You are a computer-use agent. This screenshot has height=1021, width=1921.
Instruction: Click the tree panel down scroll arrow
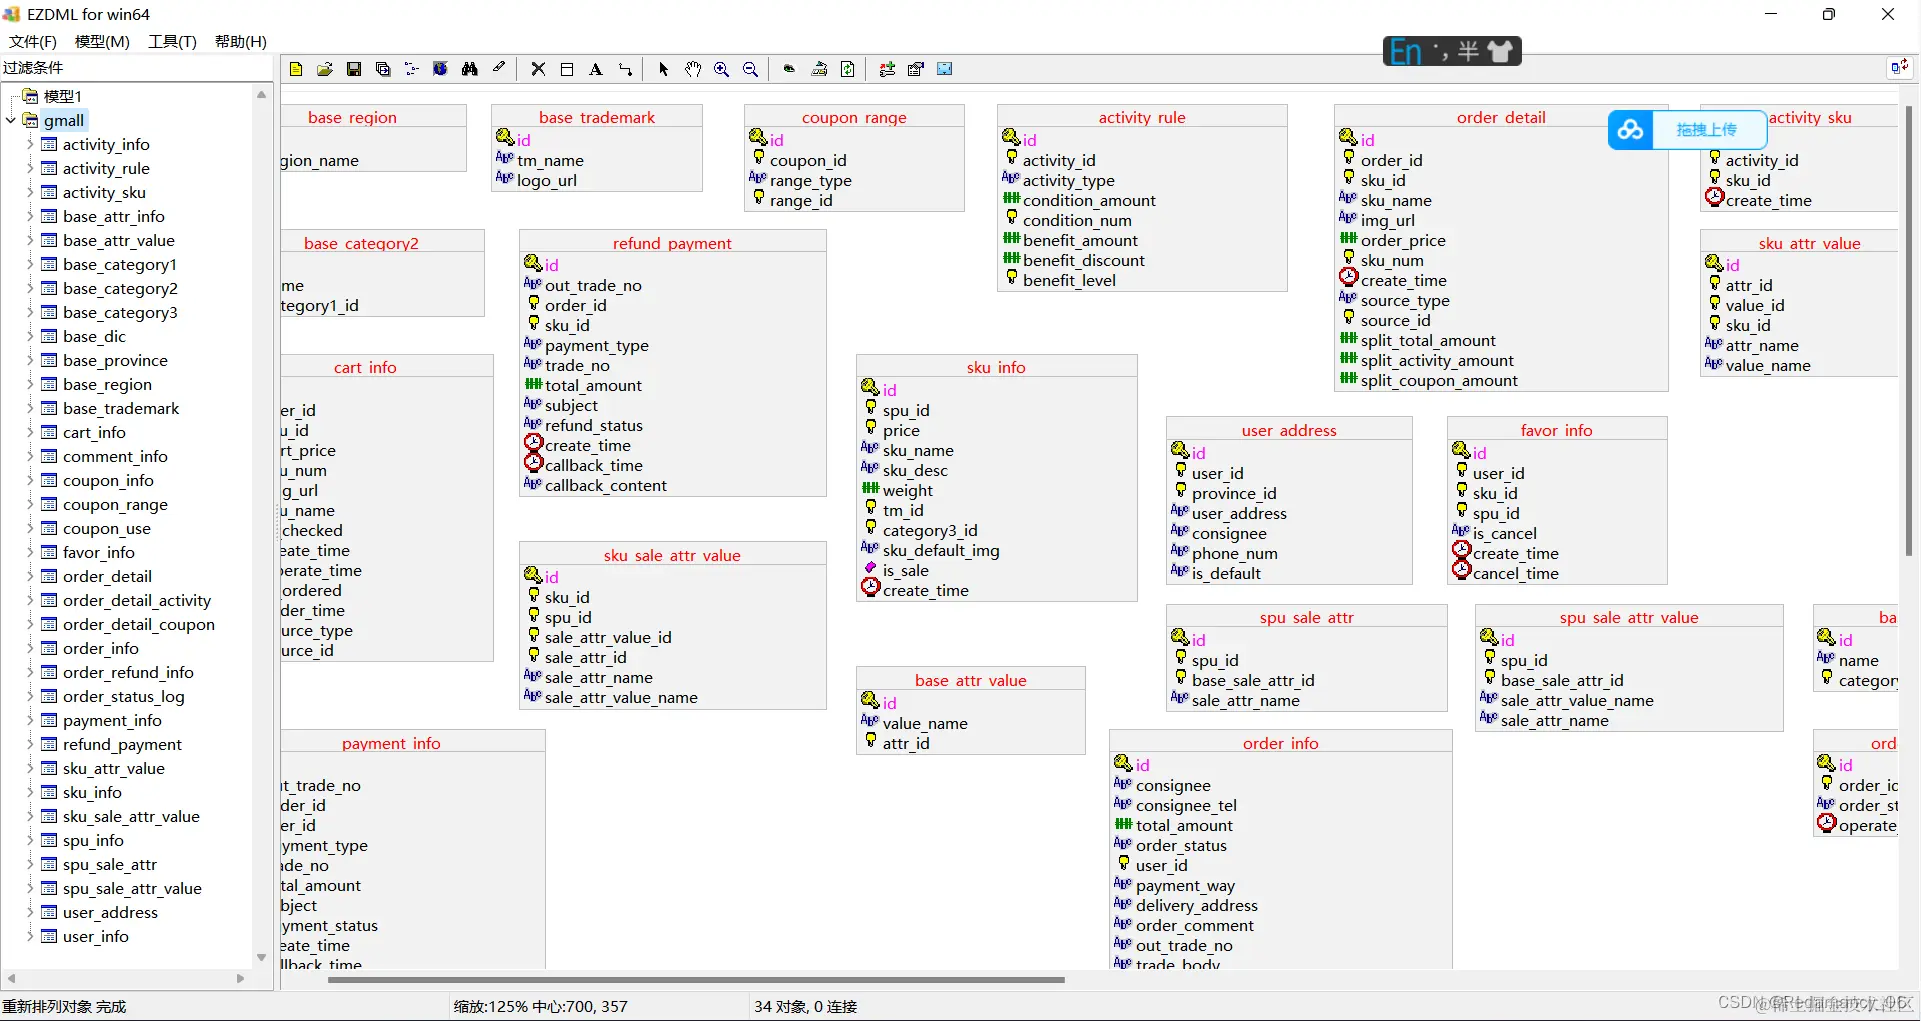click(x=261, y=957)
